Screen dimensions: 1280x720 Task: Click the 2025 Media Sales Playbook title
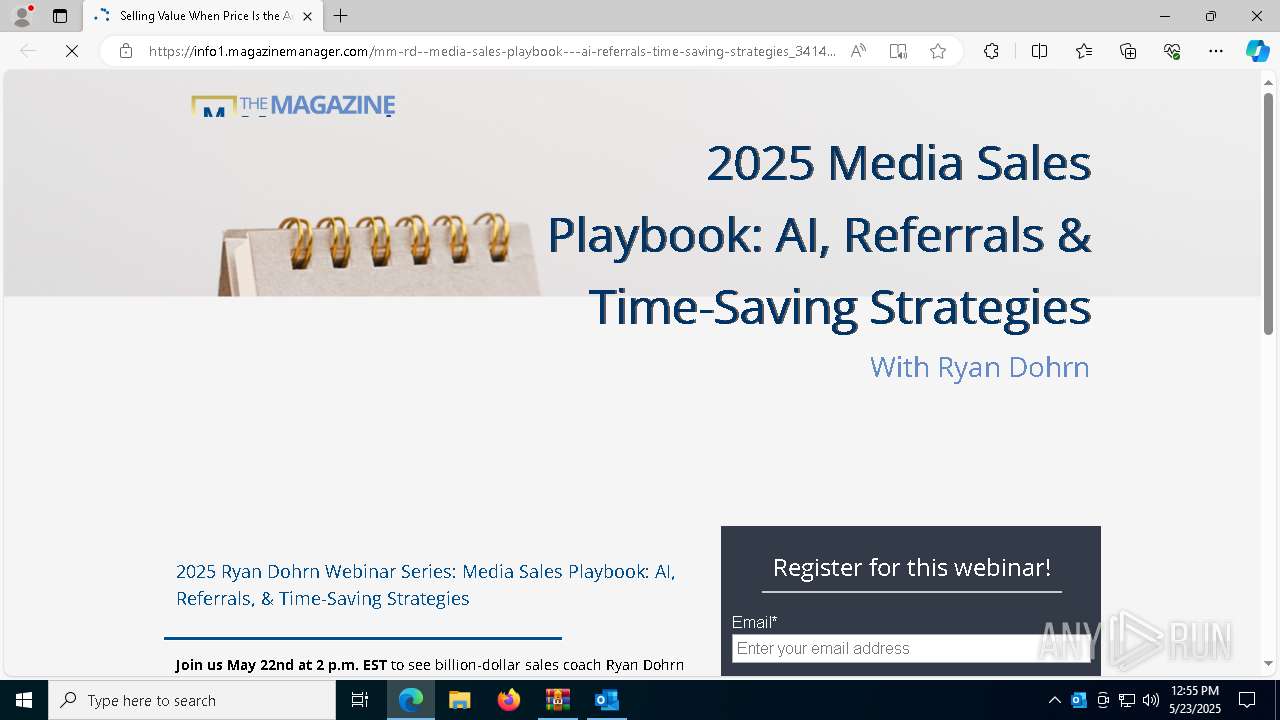pyautogui.click(x=819, y=235)
